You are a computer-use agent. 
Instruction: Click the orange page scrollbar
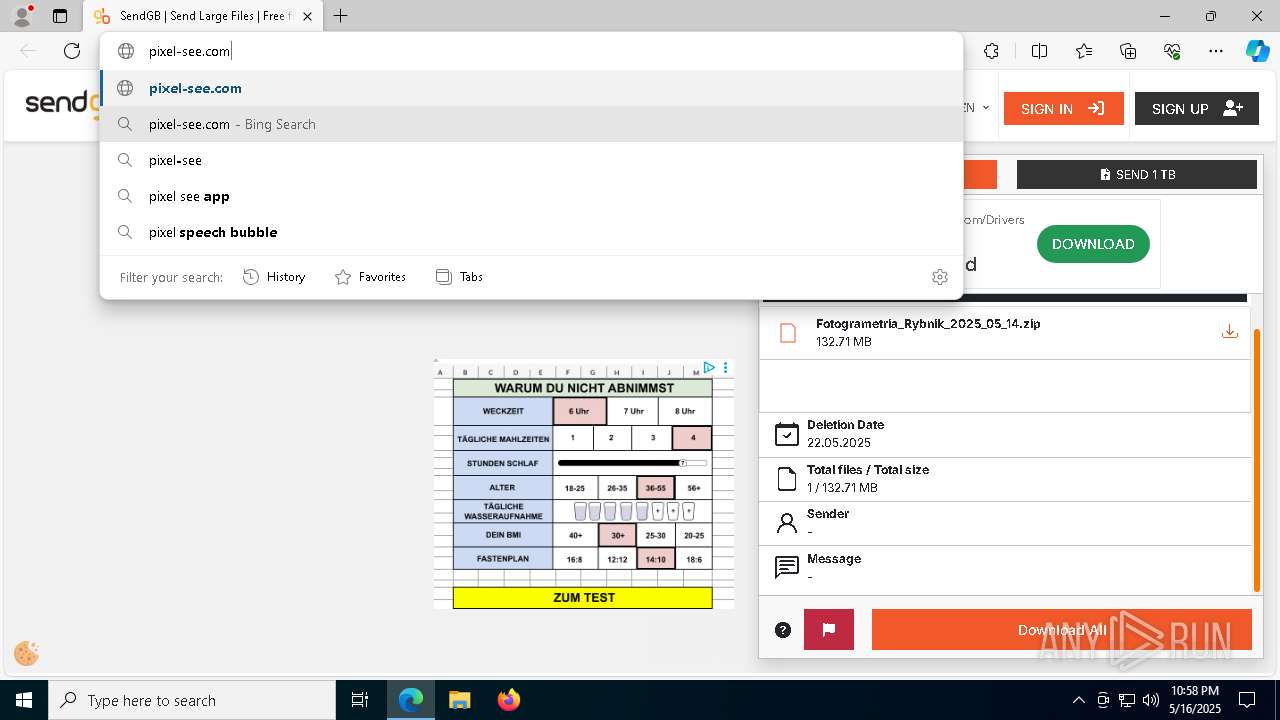click(x=1257, y=460)
